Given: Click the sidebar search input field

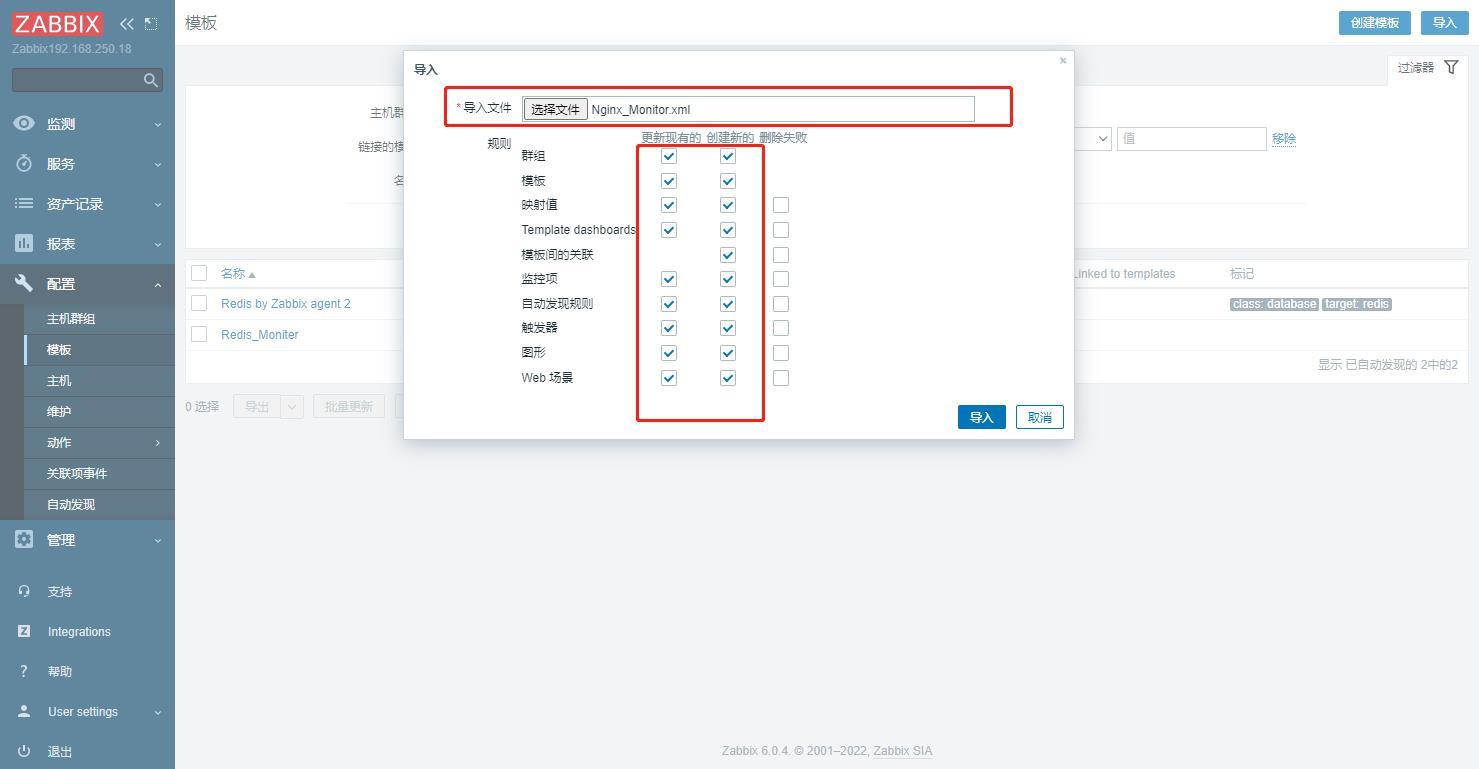Looking at the screenshot, I should click(x=78, y=80).
